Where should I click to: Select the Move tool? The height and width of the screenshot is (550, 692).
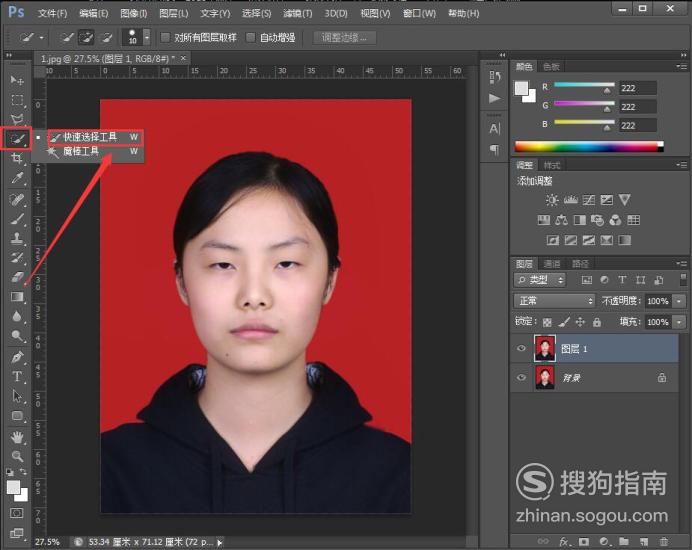click(17, 80)
